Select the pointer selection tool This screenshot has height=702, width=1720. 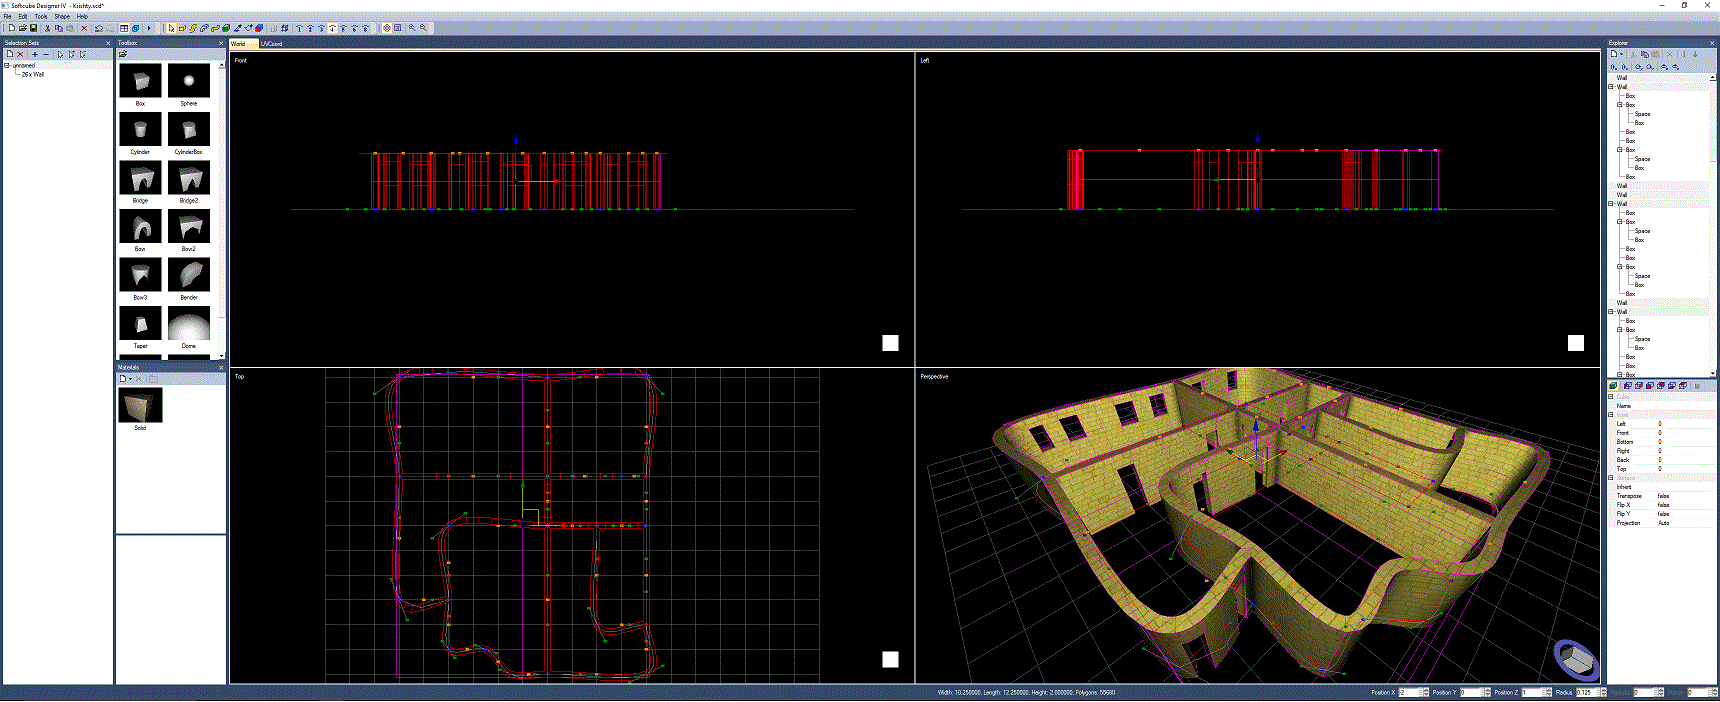(x=171, y=28)
